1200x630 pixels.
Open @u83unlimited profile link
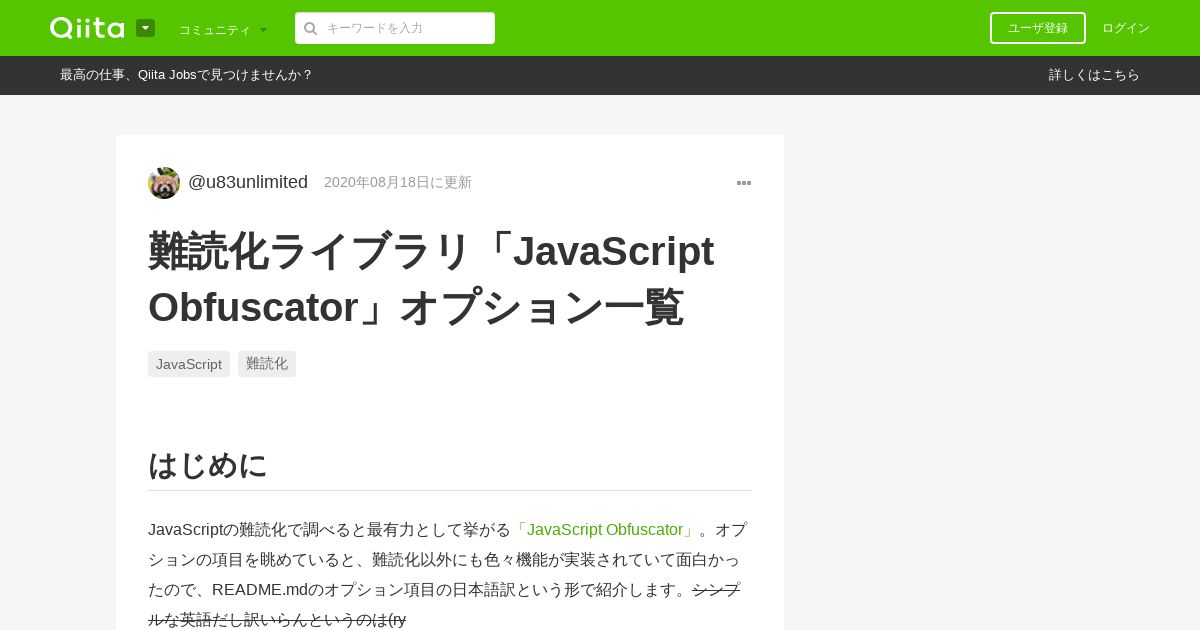coord(248,182)
